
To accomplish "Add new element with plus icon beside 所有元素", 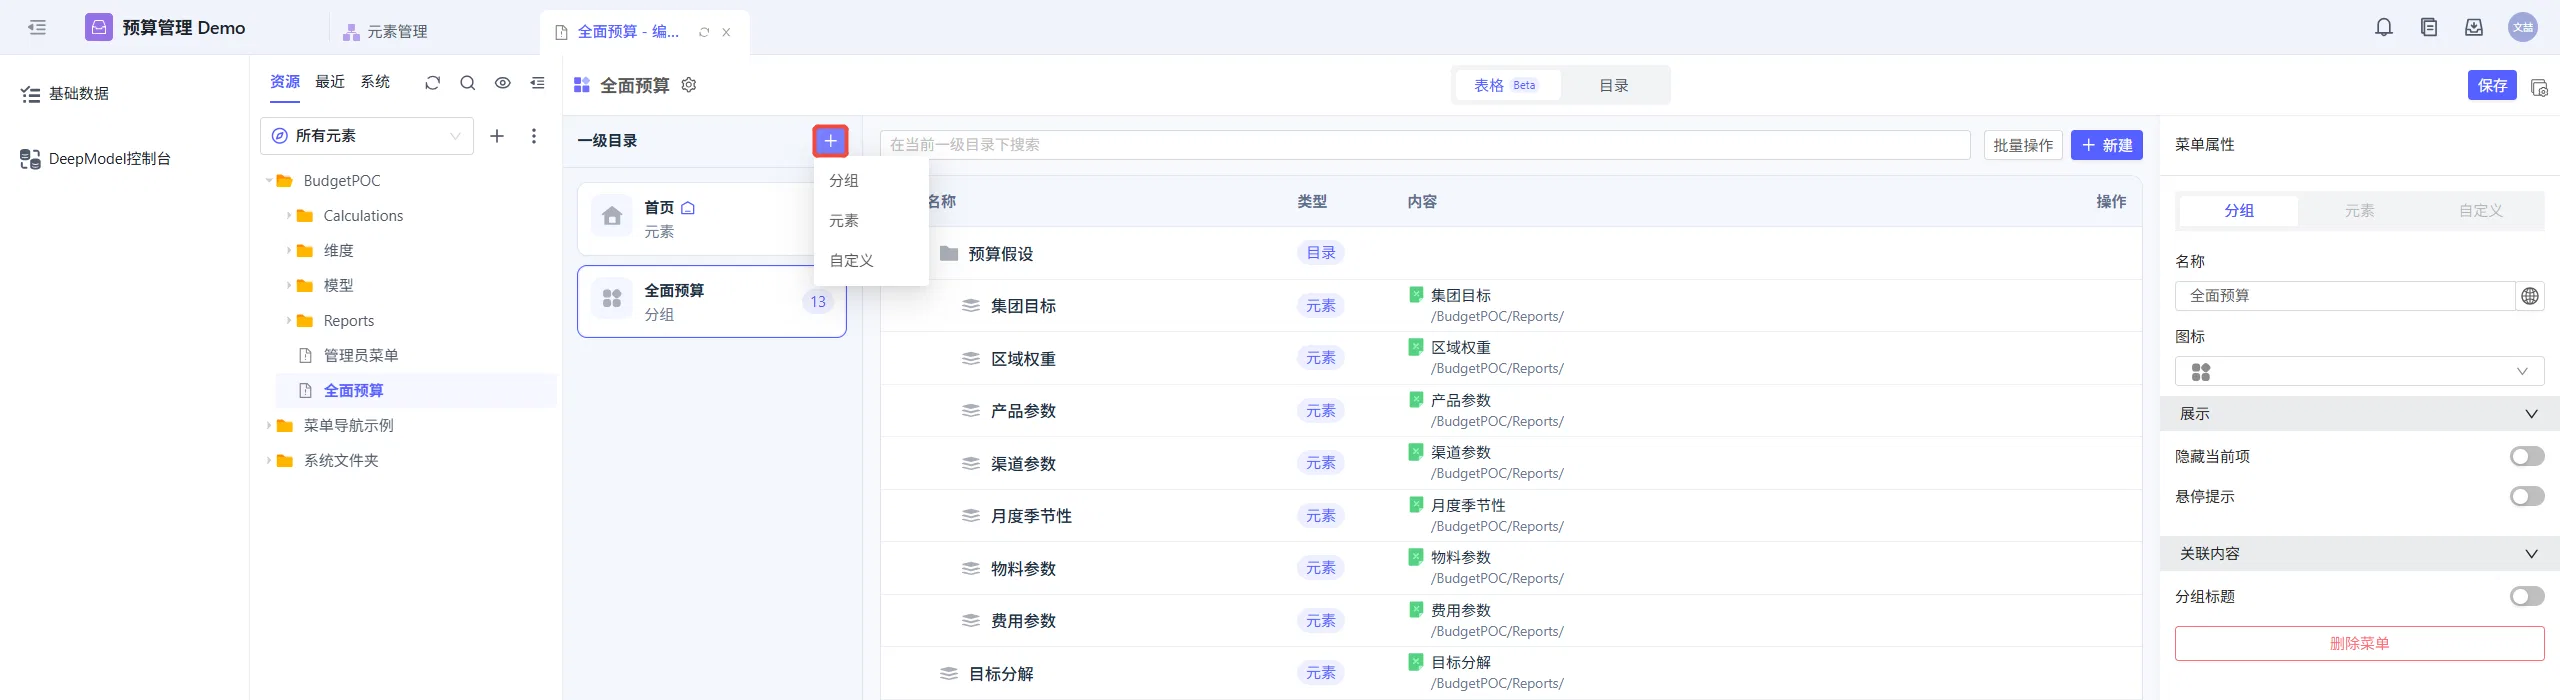I will (x=497, y=136).
